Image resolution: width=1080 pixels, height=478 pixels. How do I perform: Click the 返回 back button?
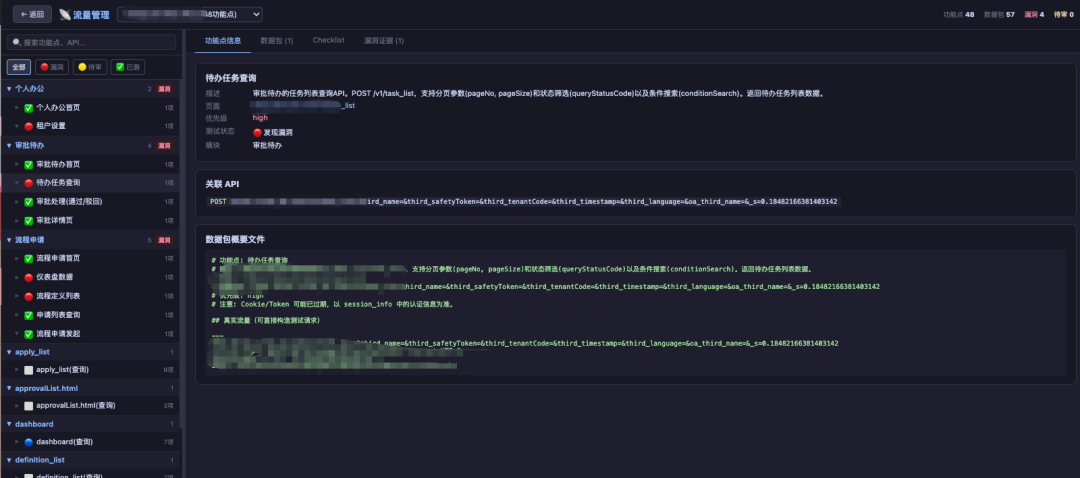(x=32, y=14)
